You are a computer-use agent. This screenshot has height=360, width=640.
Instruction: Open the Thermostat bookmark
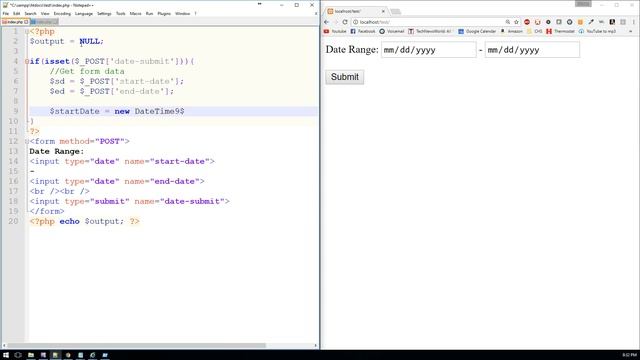(x=560, y=31)
